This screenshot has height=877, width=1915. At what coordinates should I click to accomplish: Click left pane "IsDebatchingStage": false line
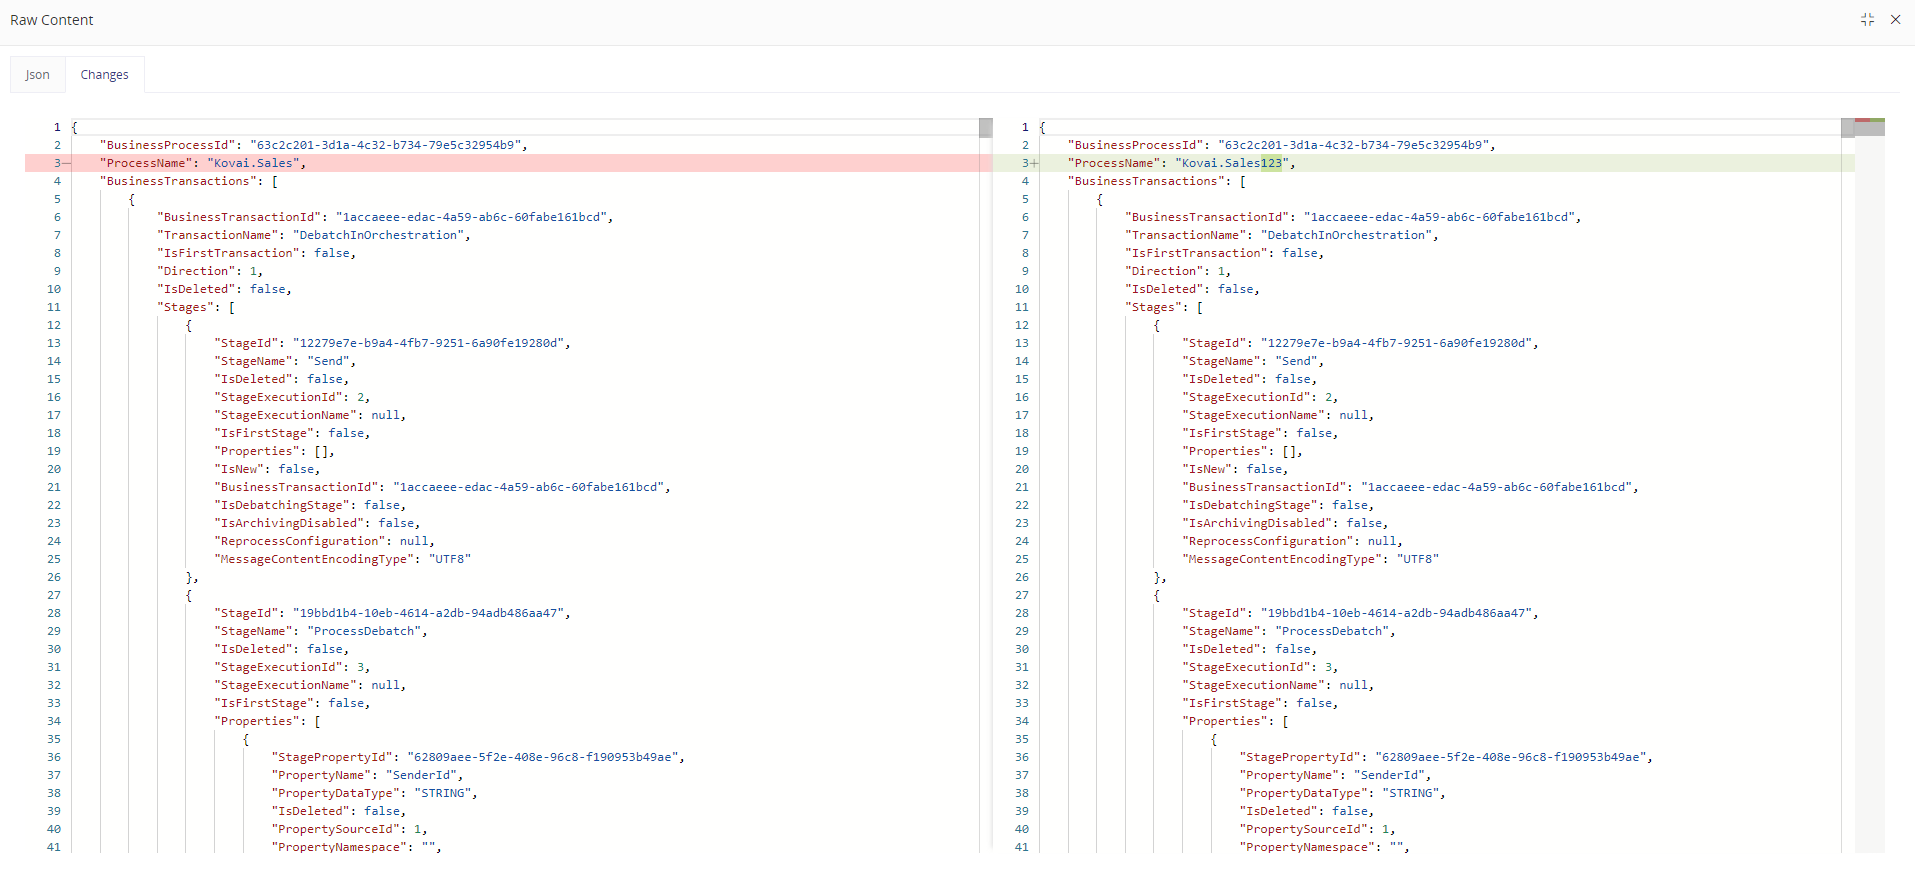click(310, 505)
